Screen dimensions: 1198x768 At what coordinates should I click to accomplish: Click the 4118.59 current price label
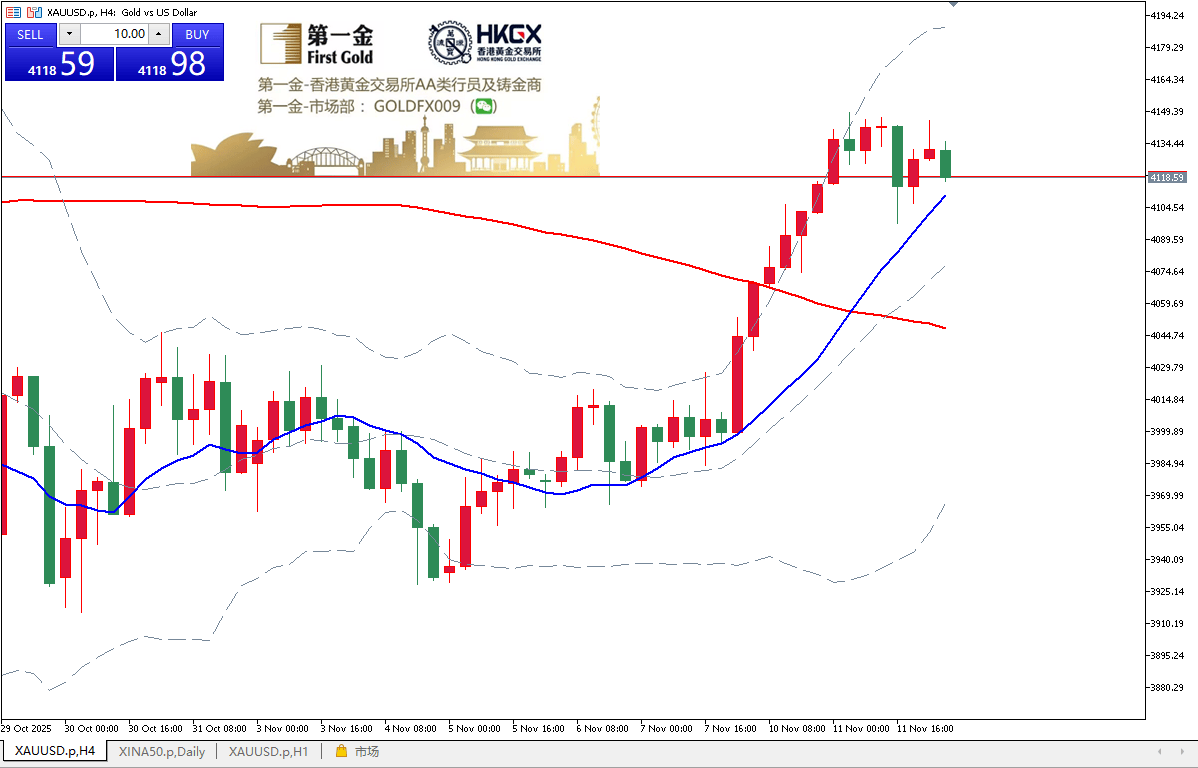click(x=1167, y=177)
